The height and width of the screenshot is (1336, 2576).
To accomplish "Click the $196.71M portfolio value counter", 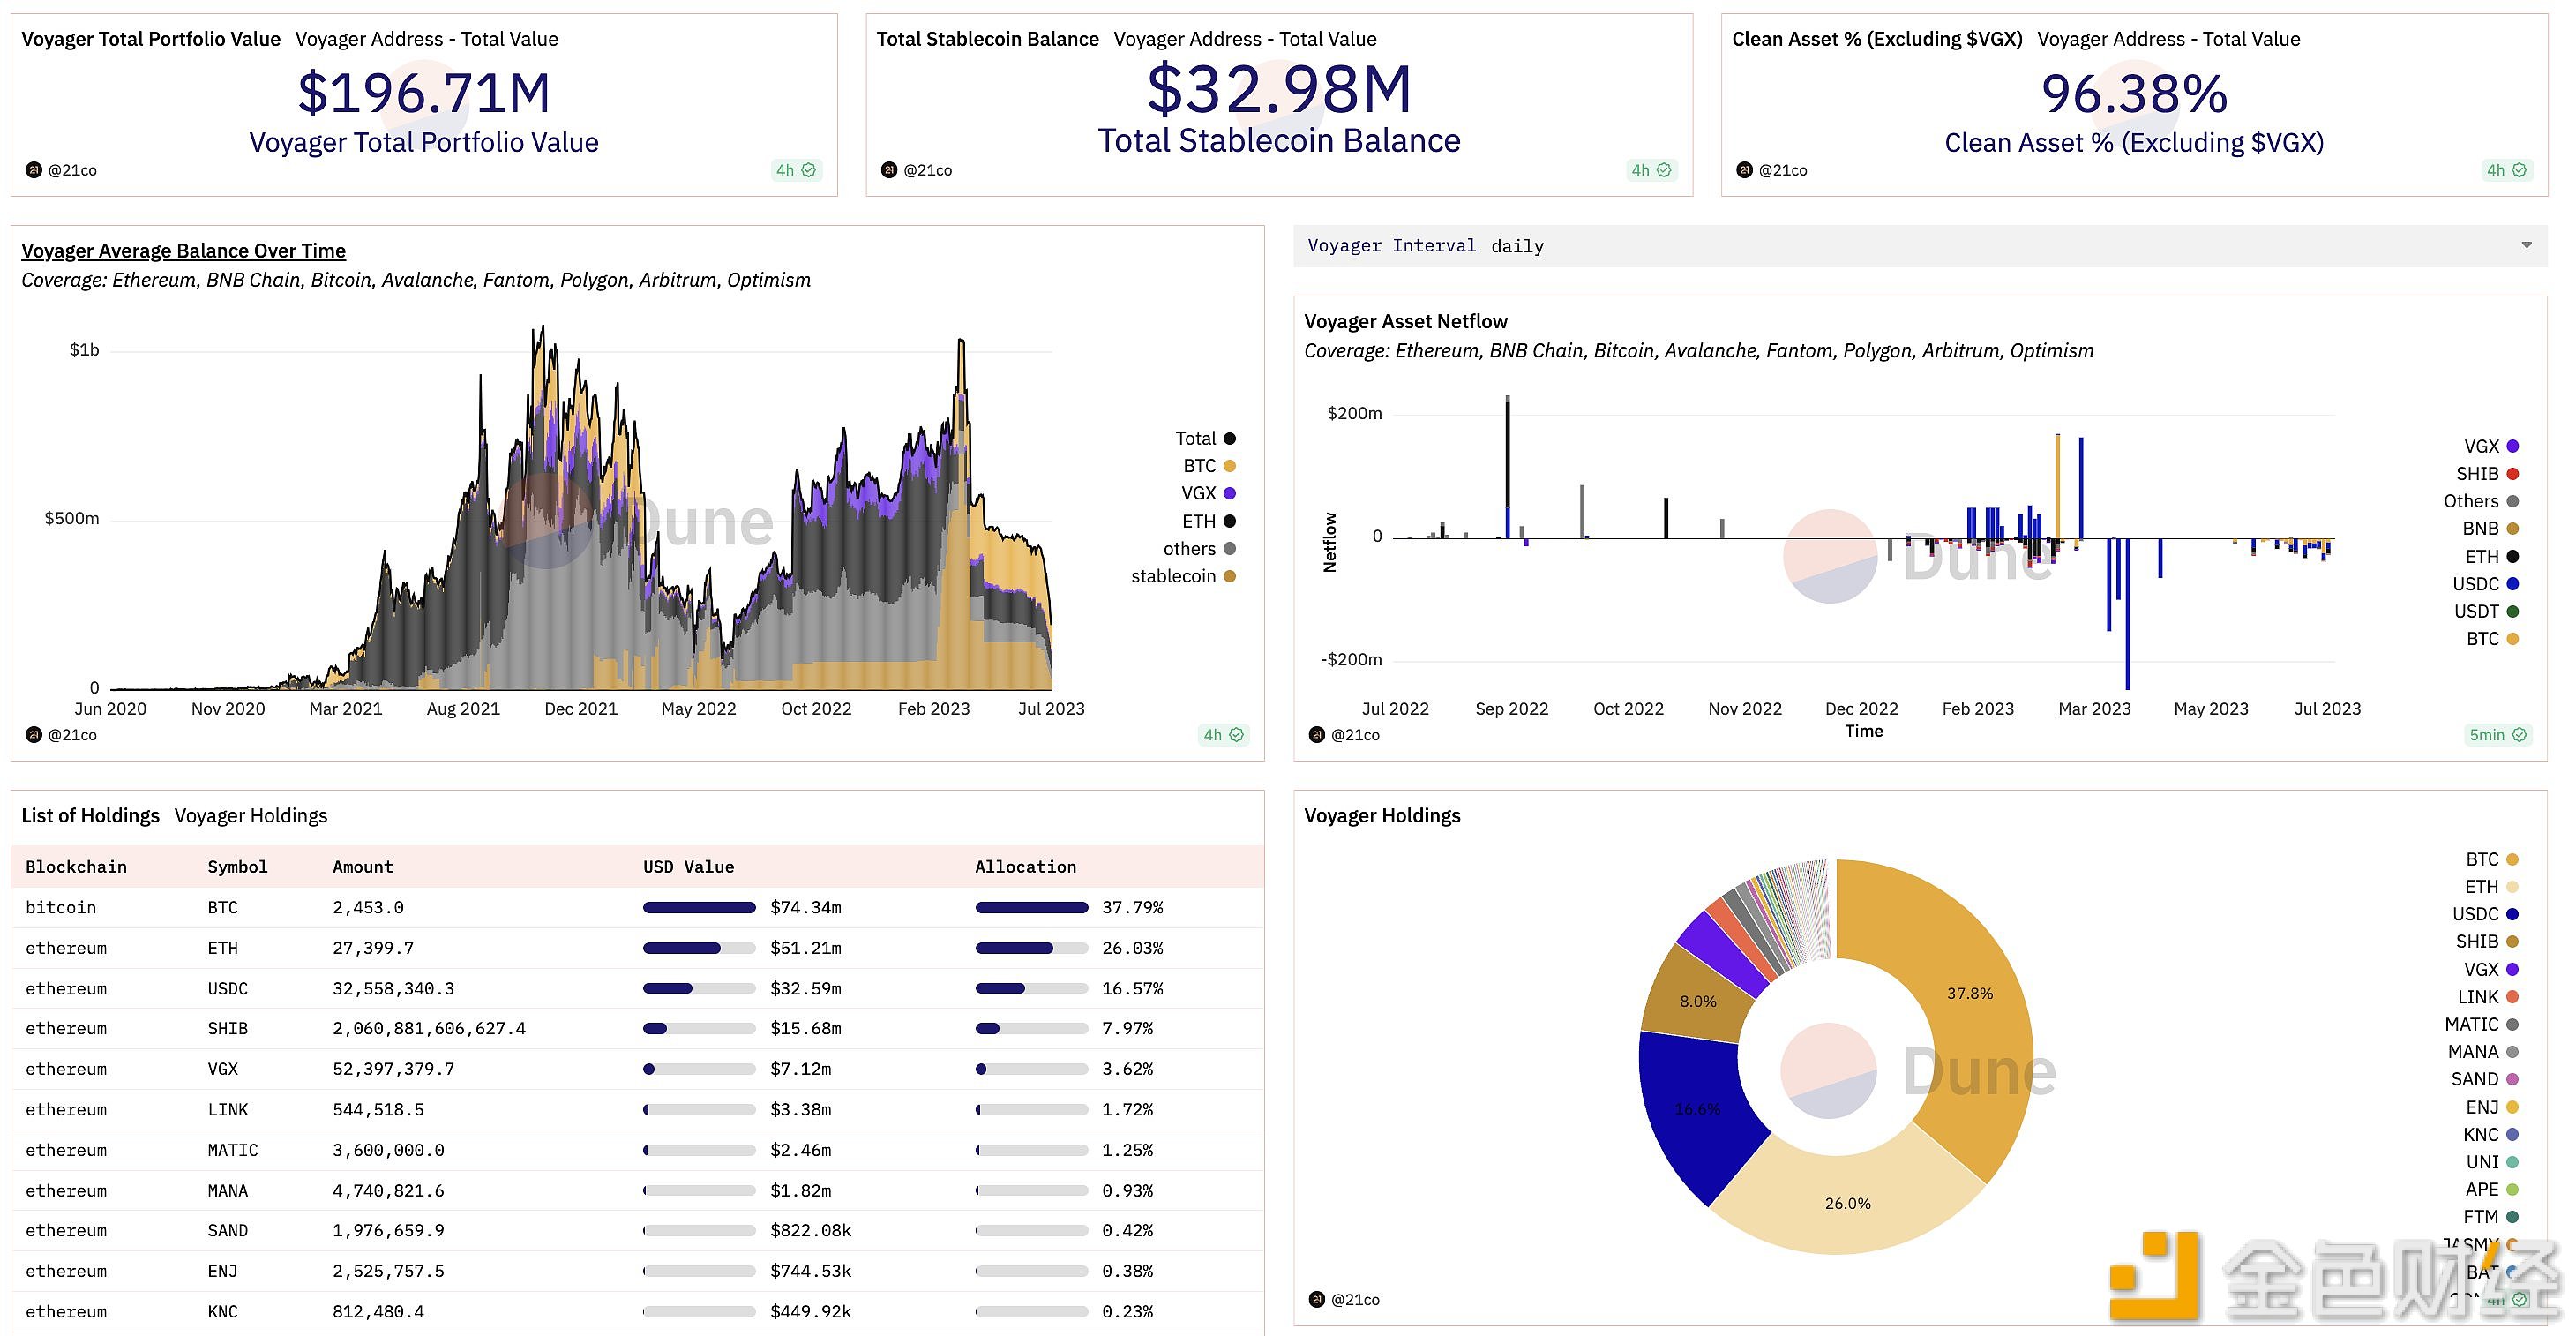I will click(x=424, y=94).
